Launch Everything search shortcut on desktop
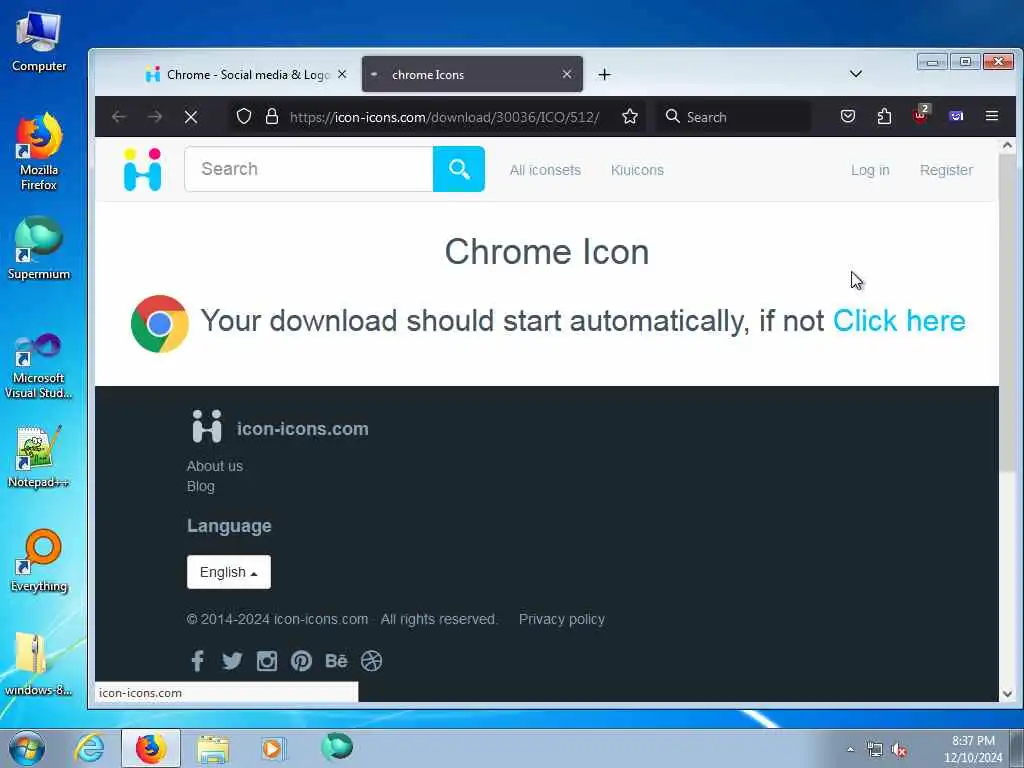 tap(39, 560)
